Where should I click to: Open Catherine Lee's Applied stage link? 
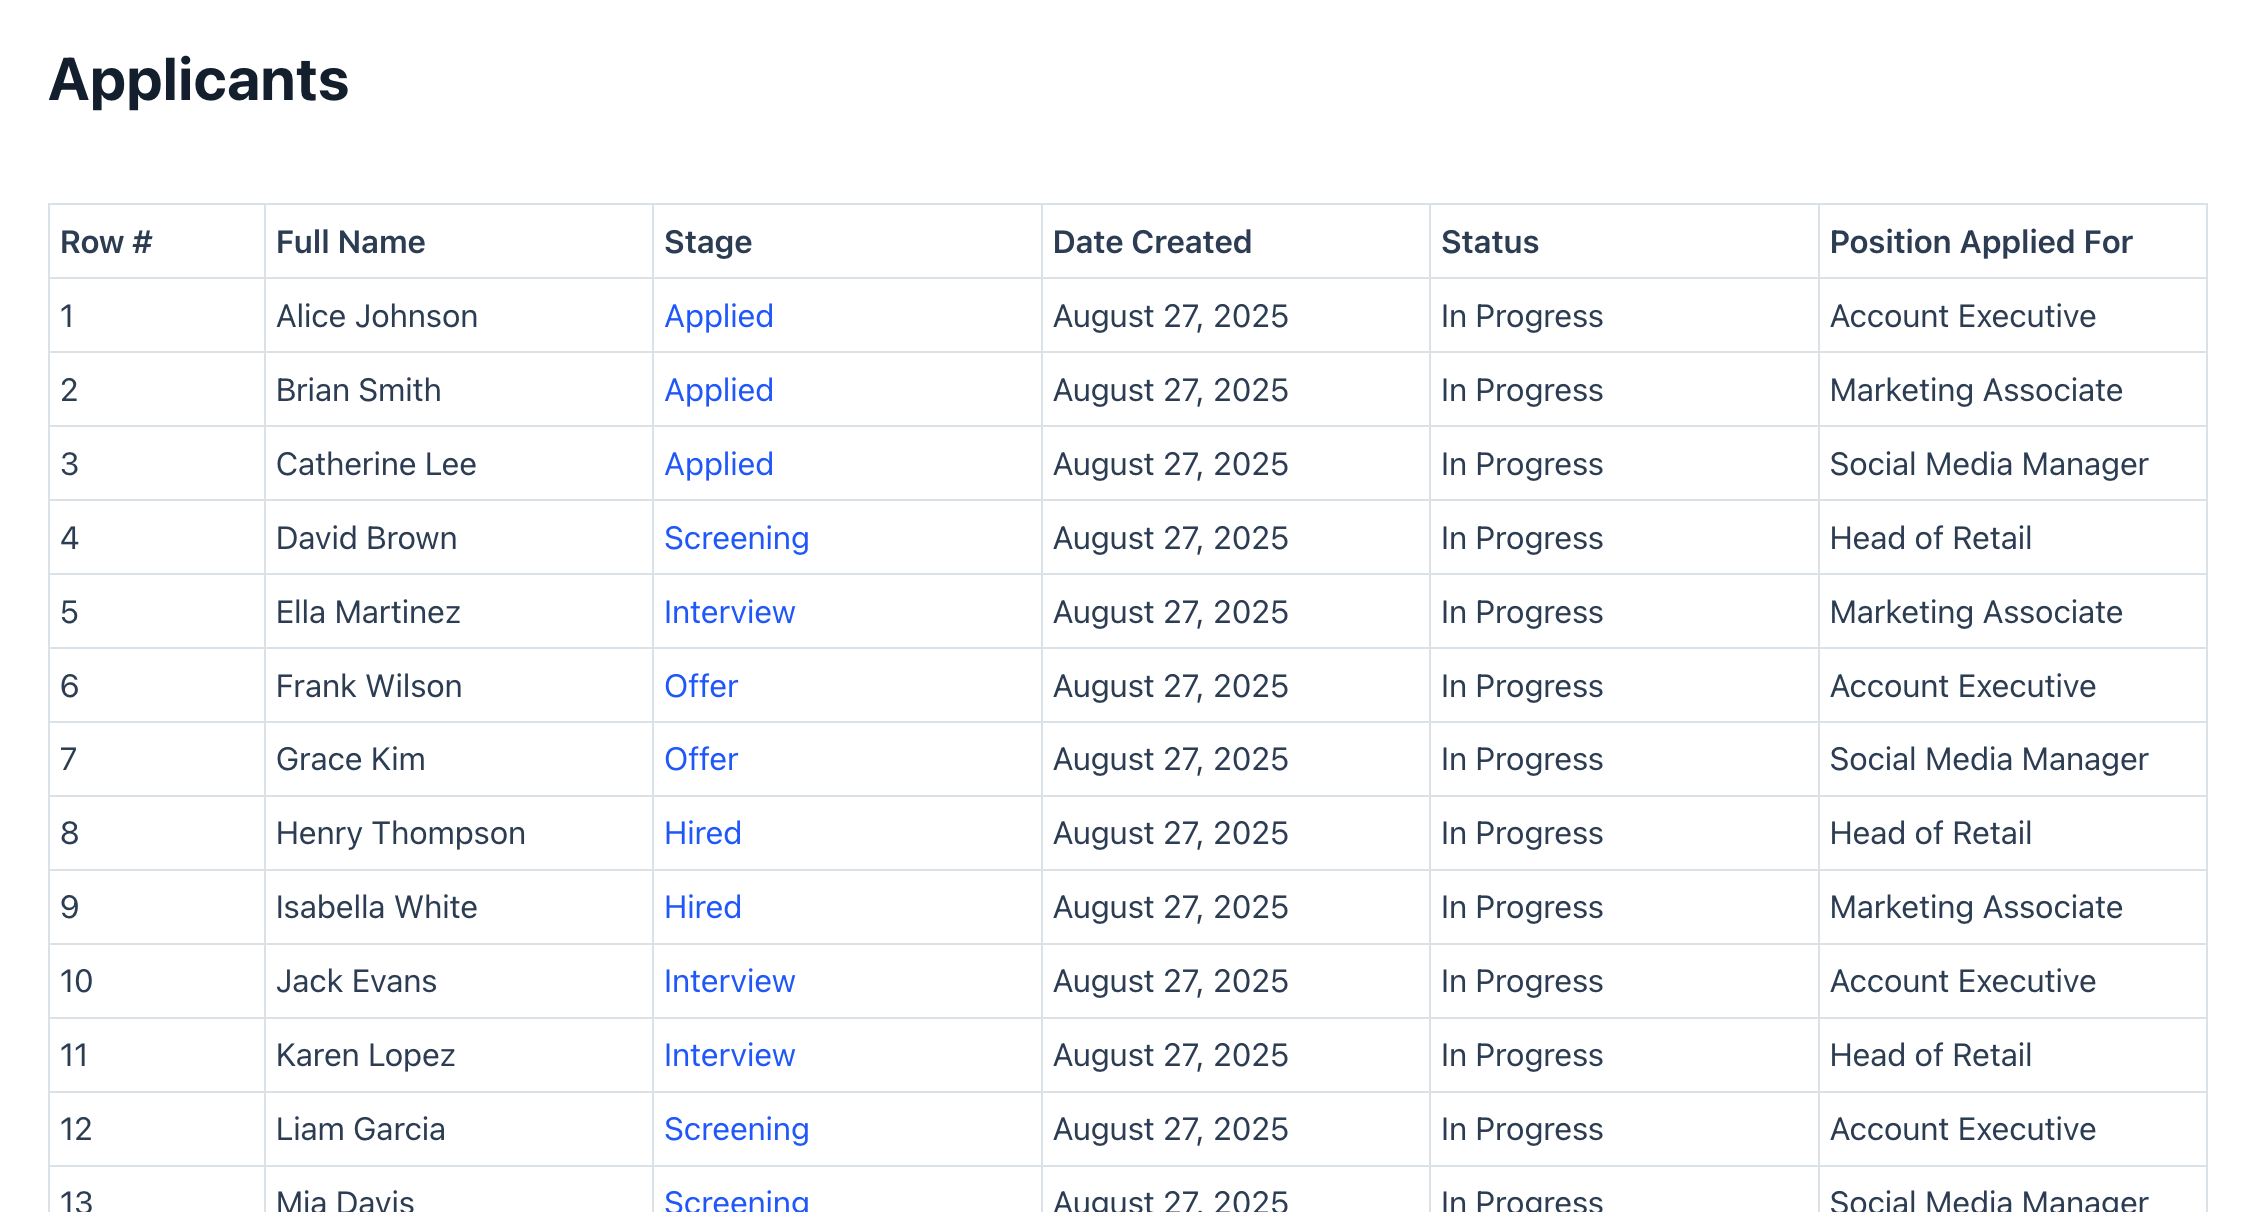[x=718, y=464]
